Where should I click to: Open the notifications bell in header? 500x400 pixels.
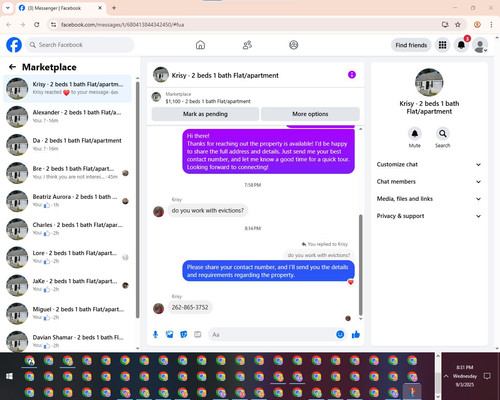click(x=461, y=45)
